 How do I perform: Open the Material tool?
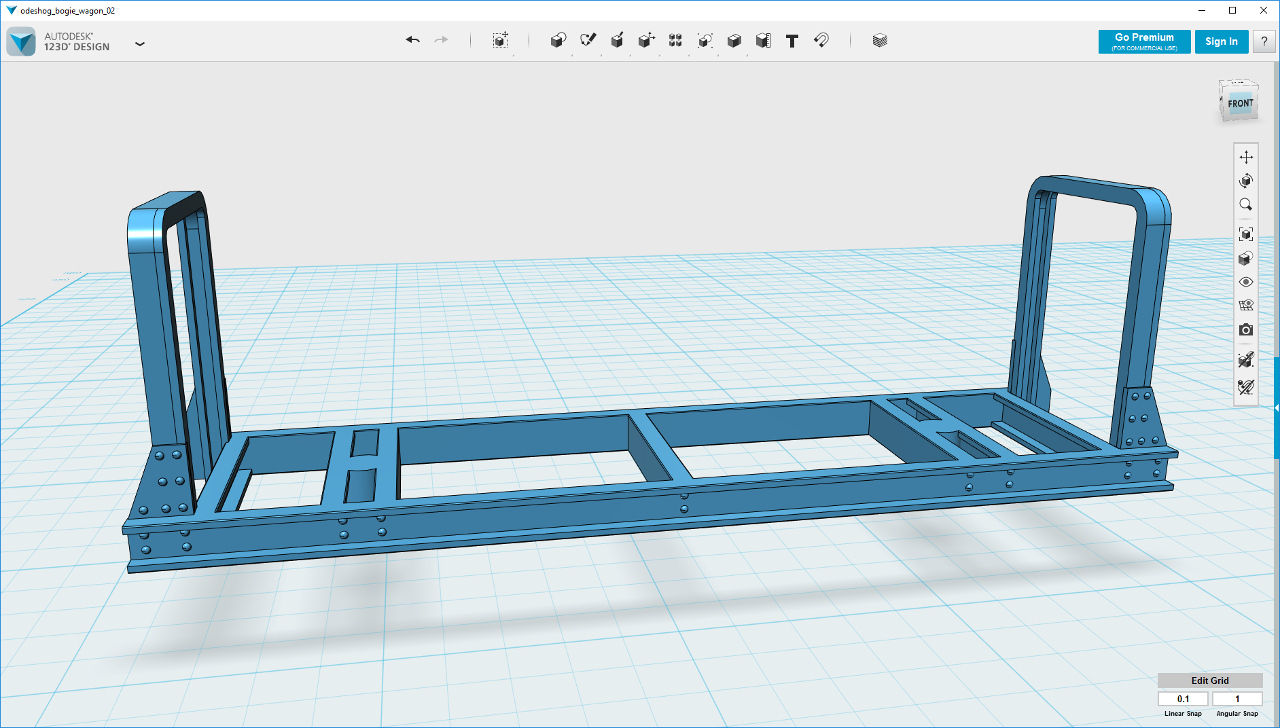[879, 41]
